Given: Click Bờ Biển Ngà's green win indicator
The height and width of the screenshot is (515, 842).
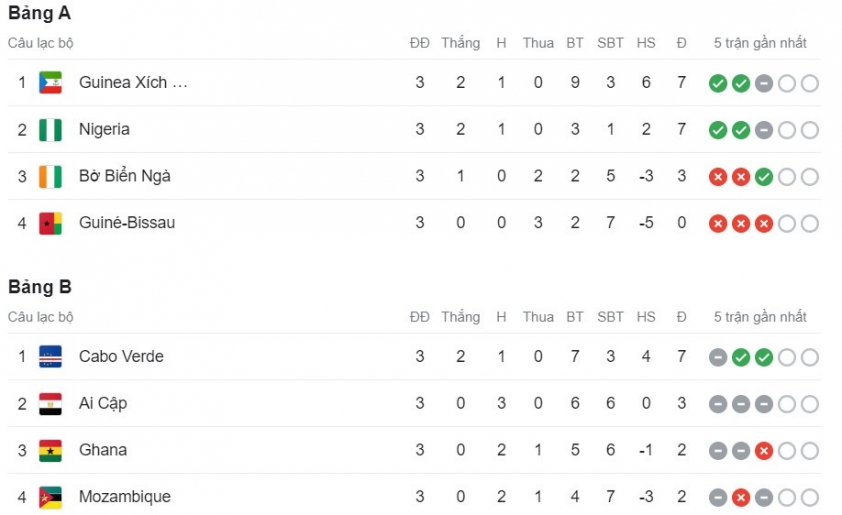Looking at the screenshot, I should pos(764,177).
